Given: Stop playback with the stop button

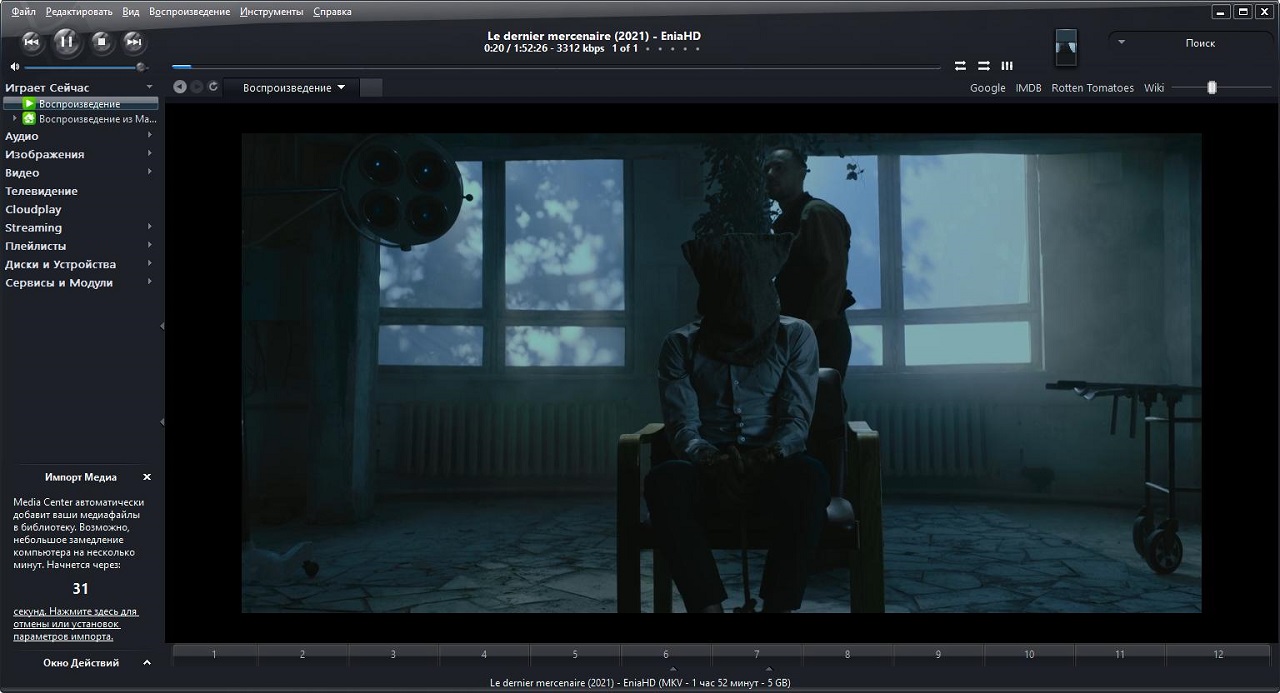Looking at the screenshot, I should (x=101, y=41).
